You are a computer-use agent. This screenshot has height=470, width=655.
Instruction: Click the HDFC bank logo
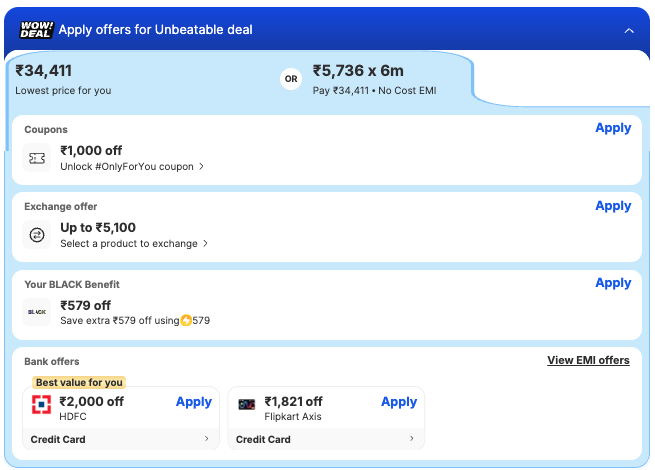[x=41, y=404]
